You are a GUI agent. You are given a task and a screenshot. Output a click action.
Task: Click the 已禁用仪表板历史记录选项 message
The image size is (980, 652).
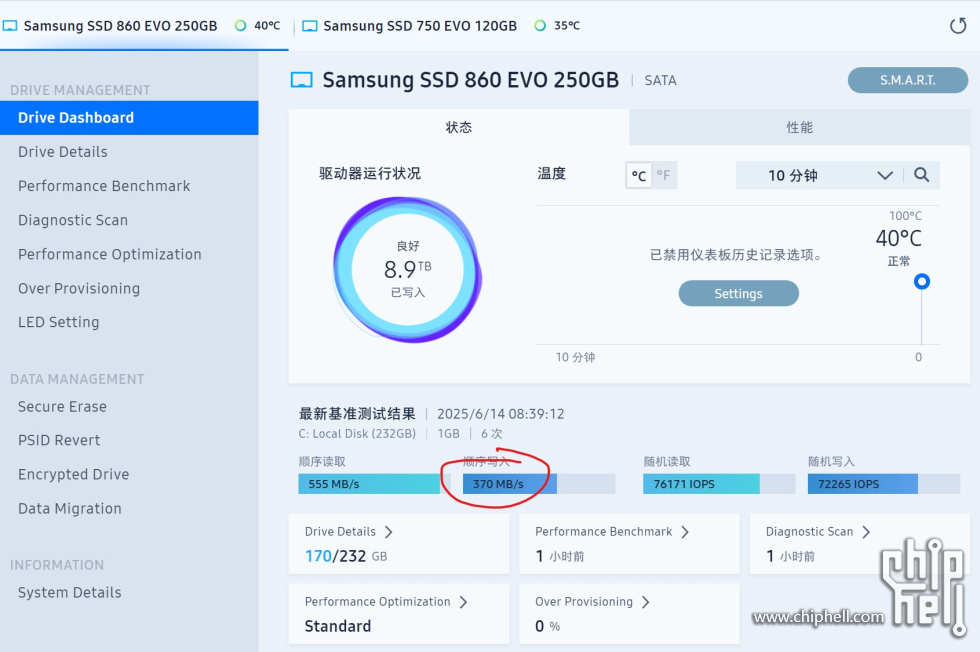tap(736, 255)
